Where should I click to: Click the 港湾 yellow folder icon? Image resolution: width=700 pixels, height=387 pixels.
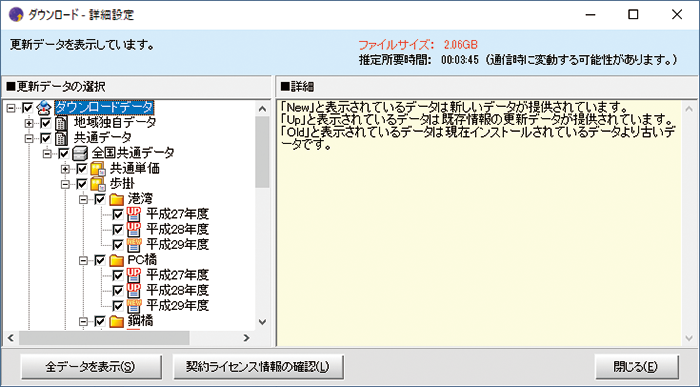[x=117, y=199]
